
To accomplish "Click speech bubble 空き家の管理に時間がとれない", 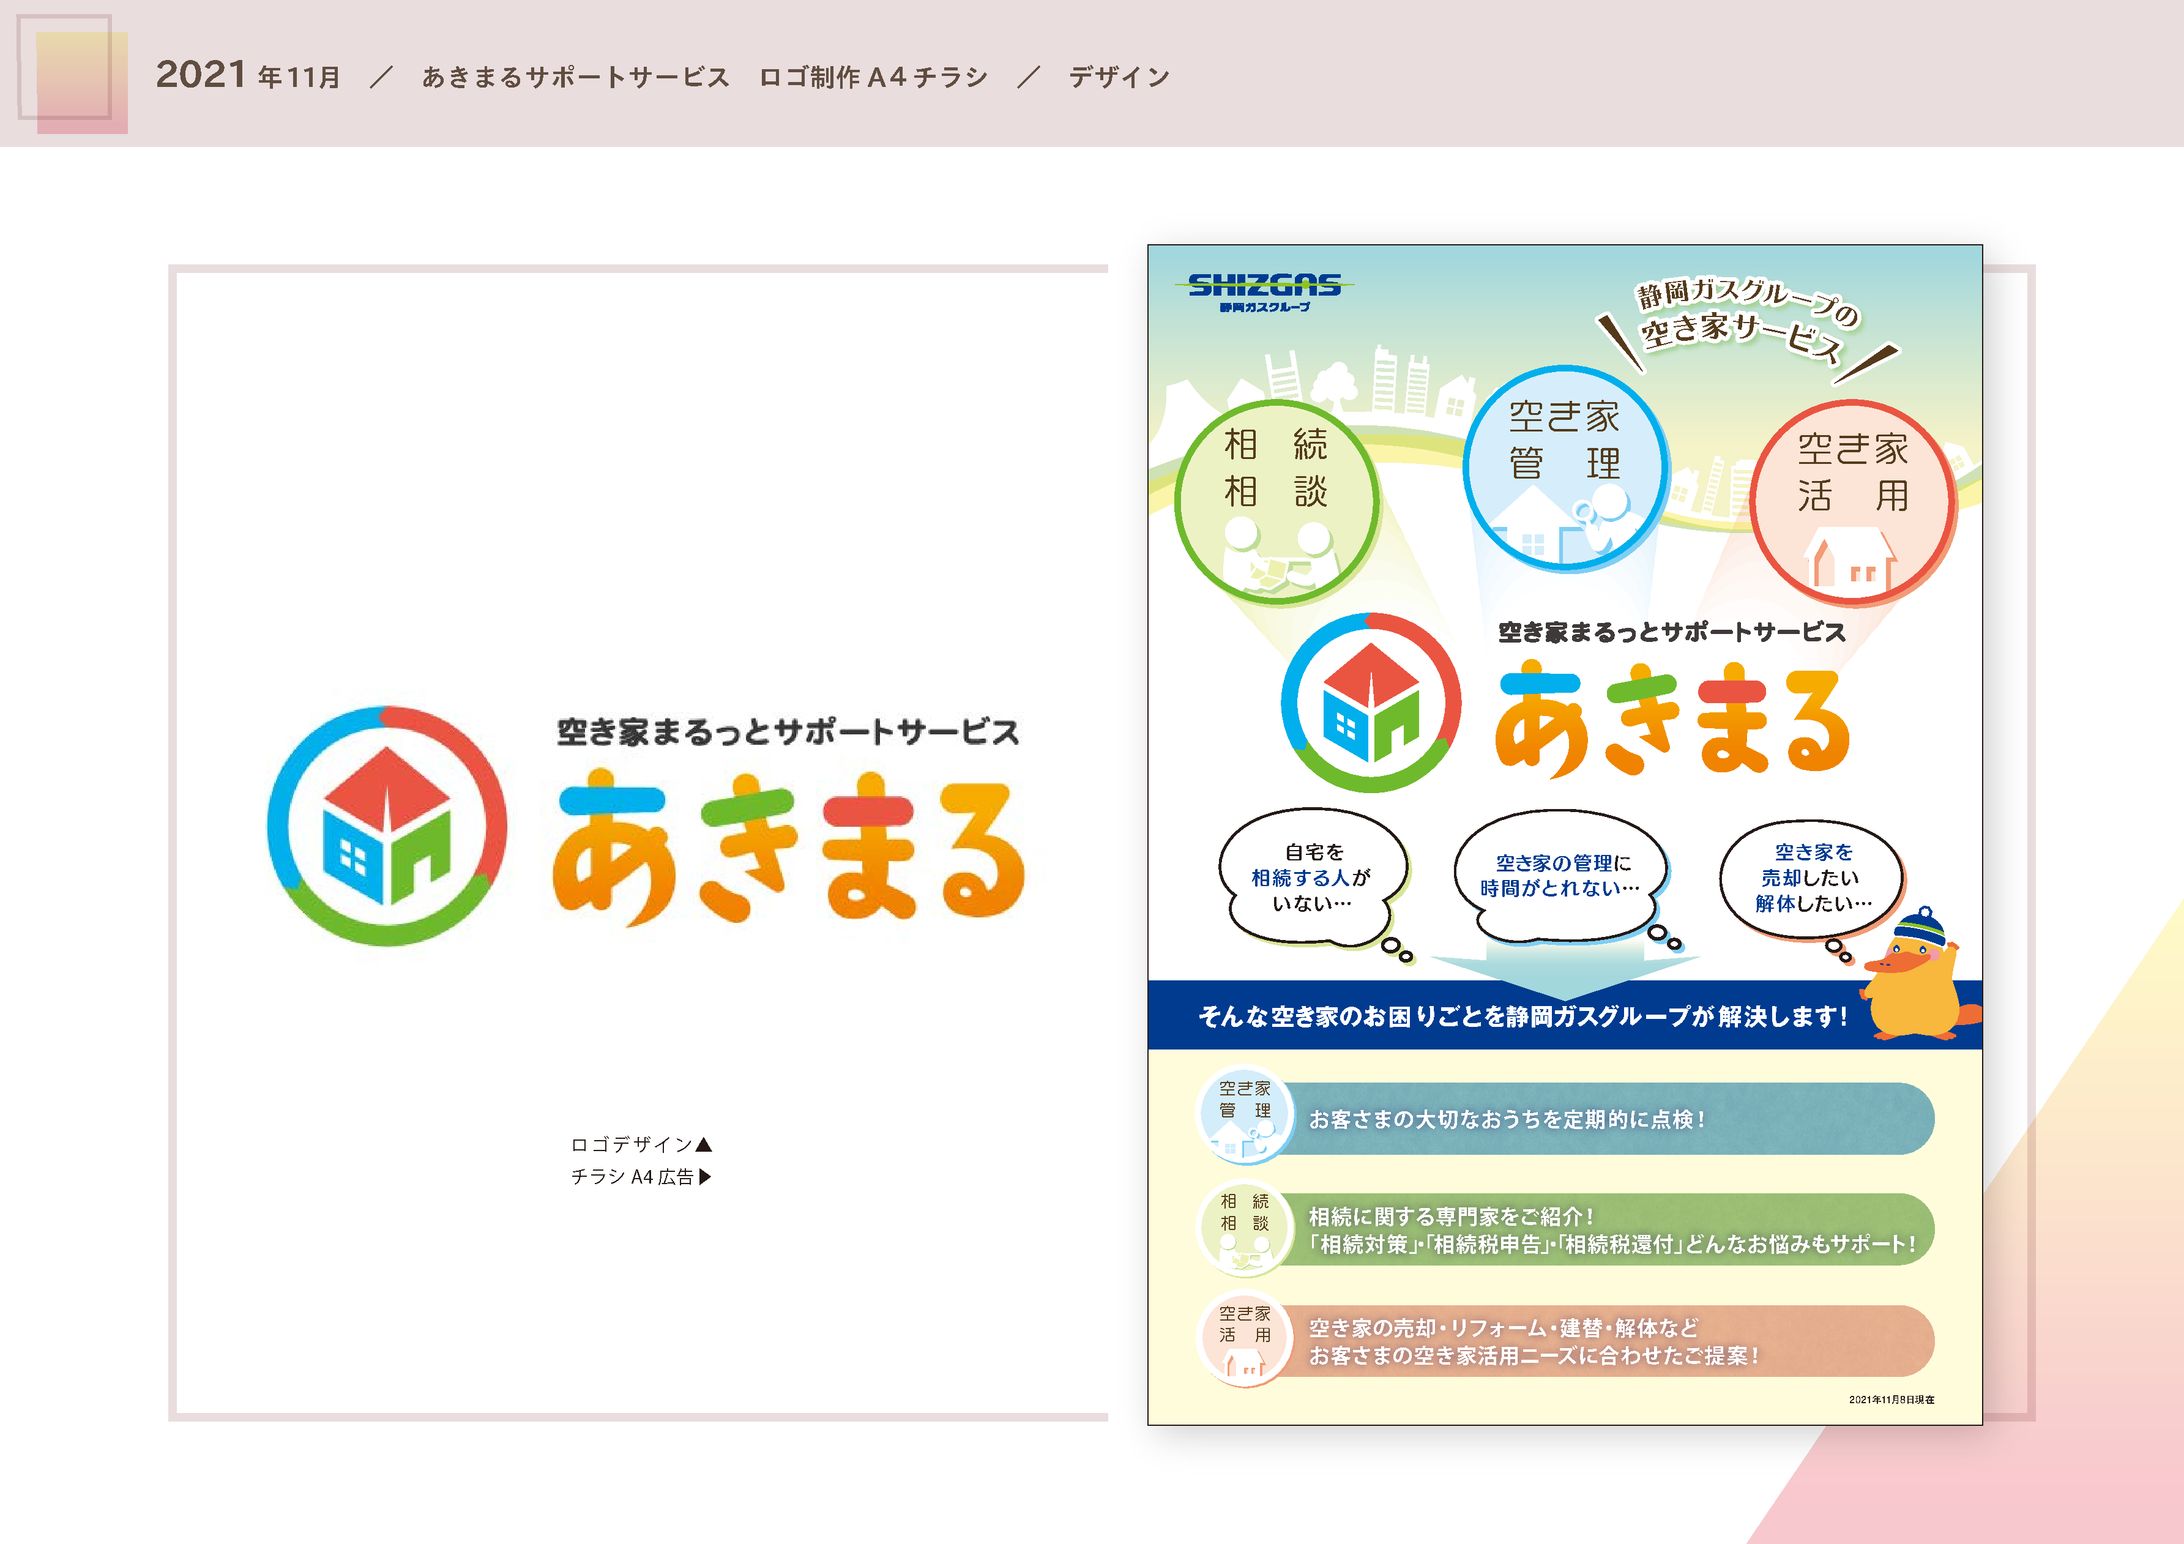I will click(x=1560, y=876).
